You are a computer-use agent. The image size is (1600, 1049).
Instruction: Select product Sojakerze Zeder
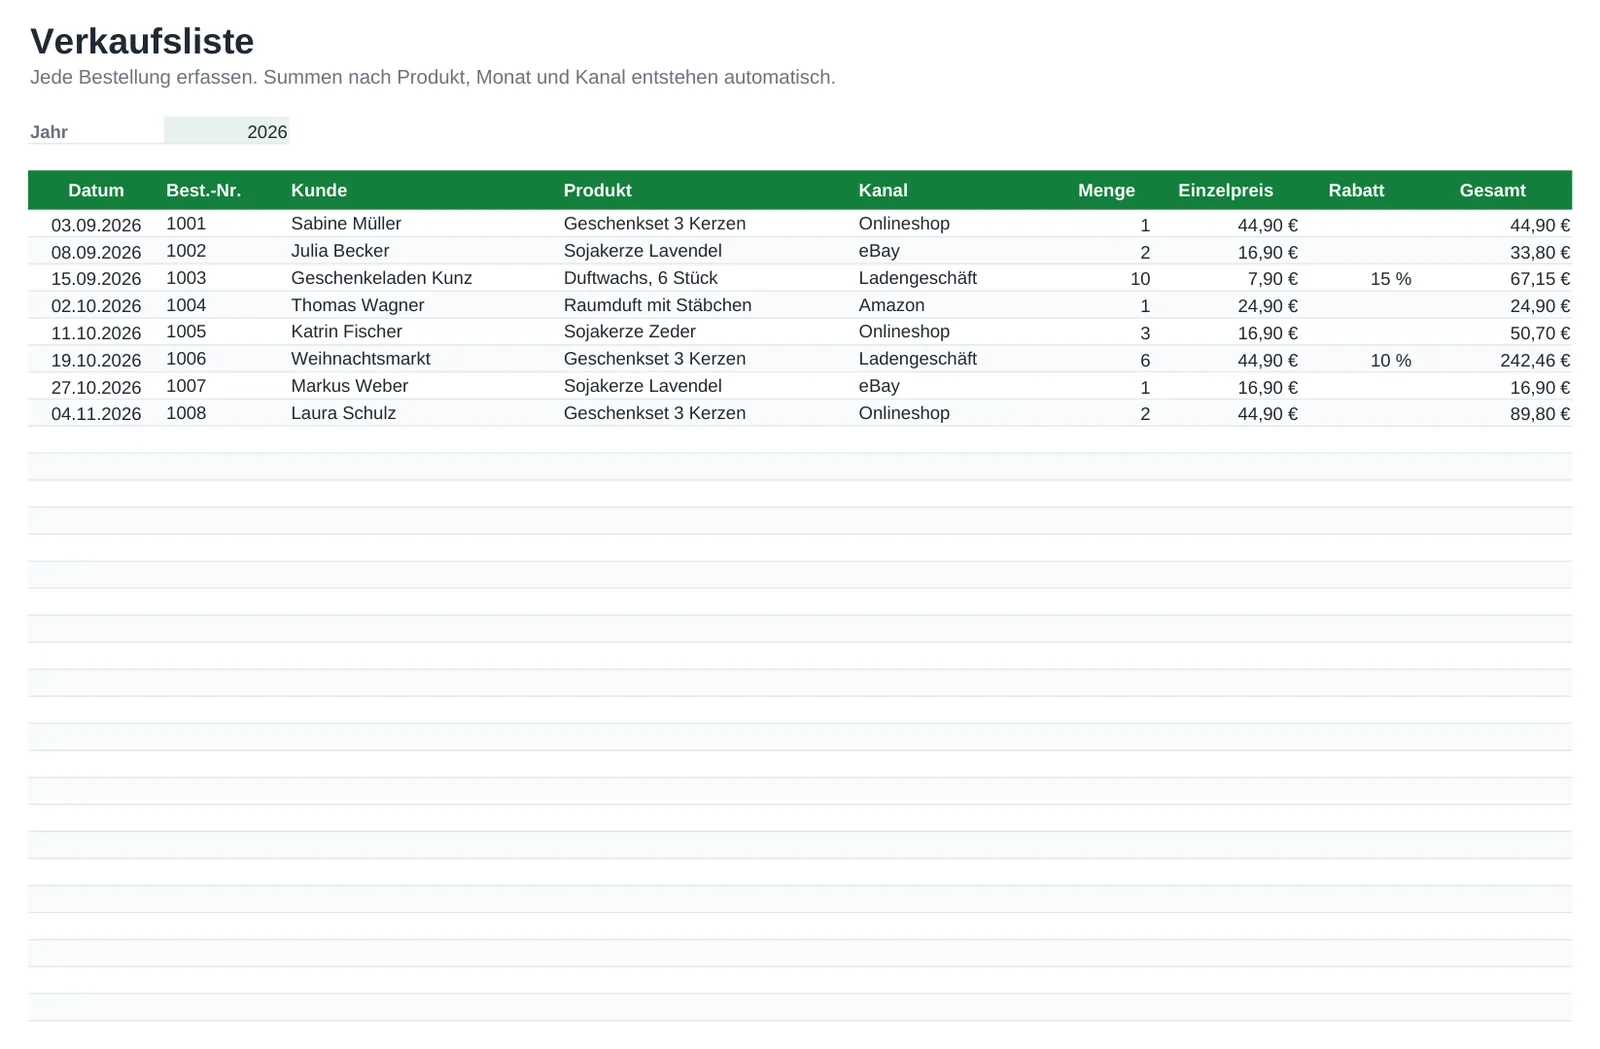[x=629, y=332]
